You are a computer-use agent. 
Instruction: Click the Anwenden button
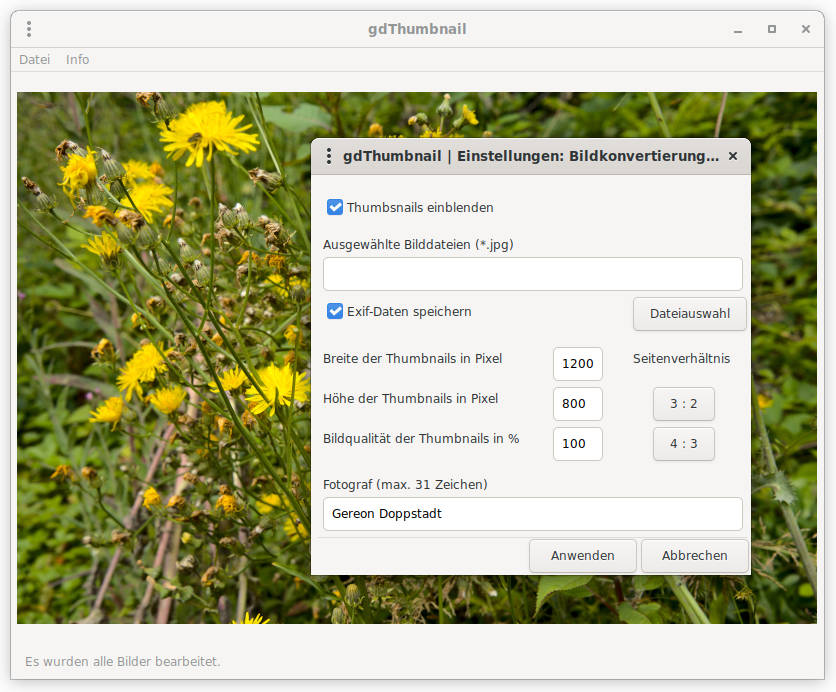point(582,555)
